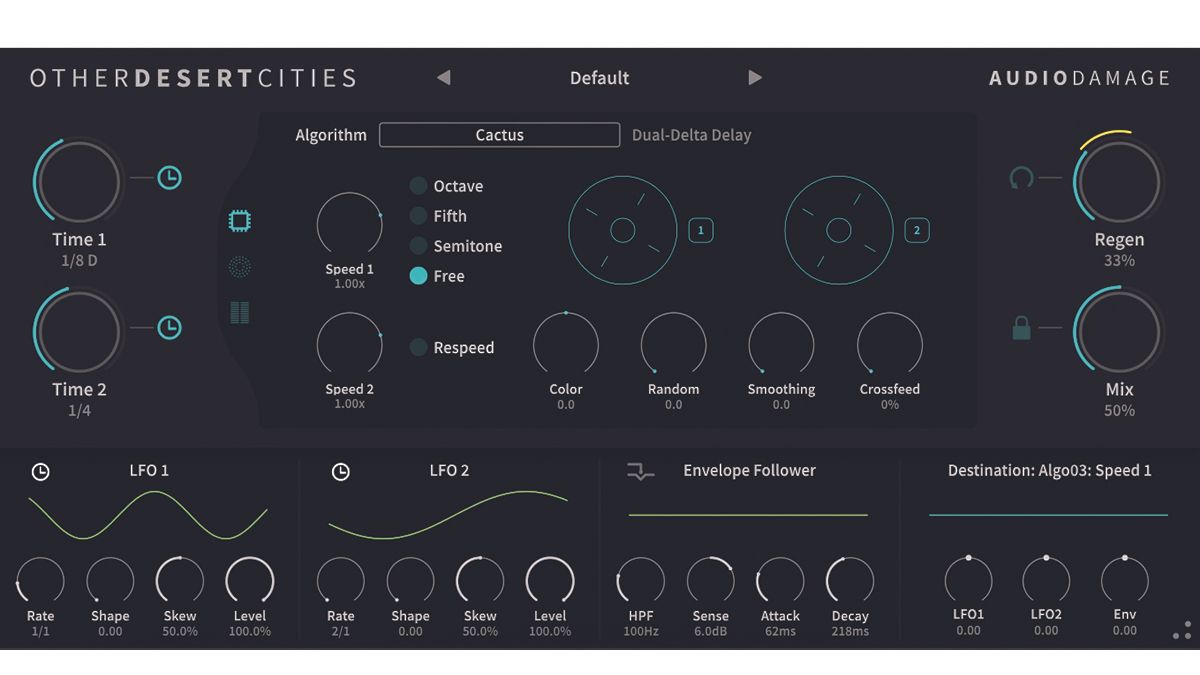This screenshot has width=1200, height=675.
Task: Click the resize dots corner icon
Action: pos(1182,630)
